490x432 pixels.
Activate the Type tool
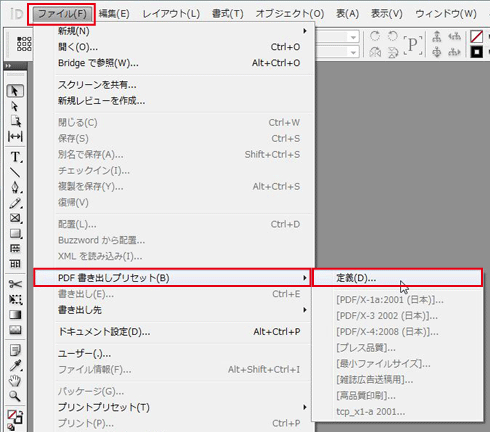click(x=15, y=157)
